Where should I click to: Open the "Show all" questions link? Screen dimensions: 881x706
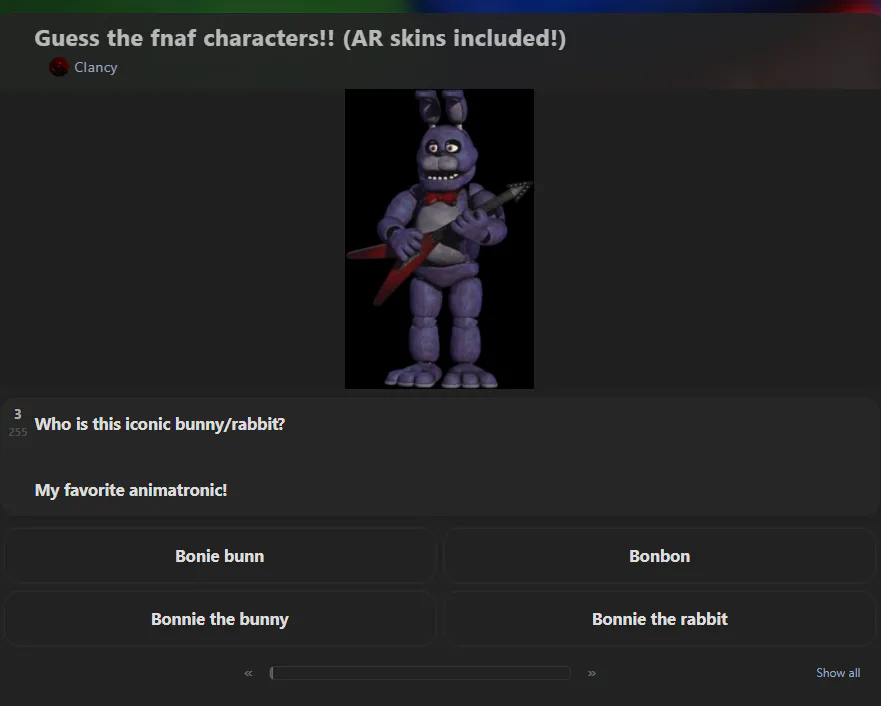pyautogui.click(x=838, y=673)
